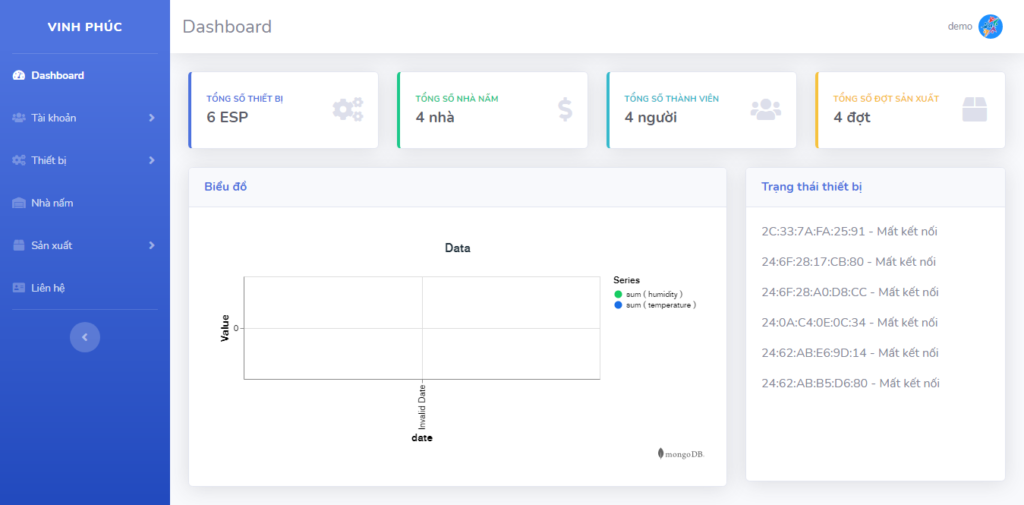Click the gears icon in device card
1024x505 pixels.
(348, 109)
